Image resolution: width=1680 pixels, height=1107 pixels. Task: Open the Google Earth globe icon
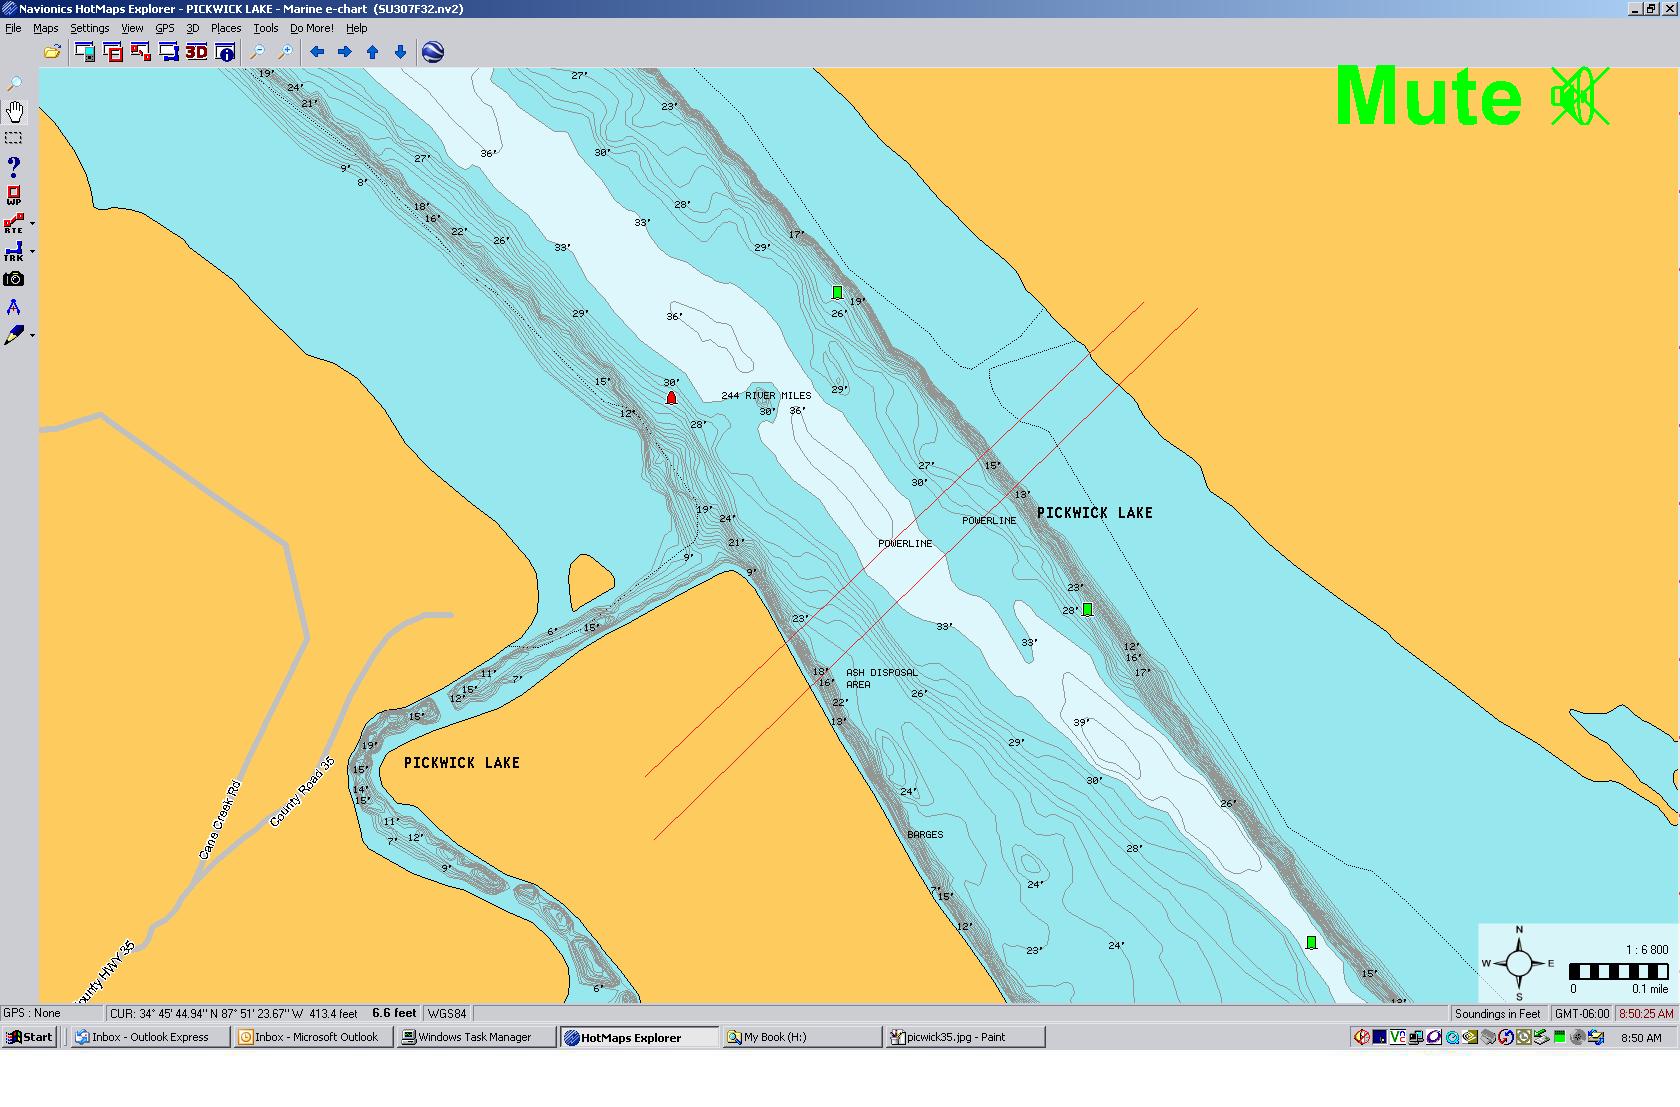433,52
